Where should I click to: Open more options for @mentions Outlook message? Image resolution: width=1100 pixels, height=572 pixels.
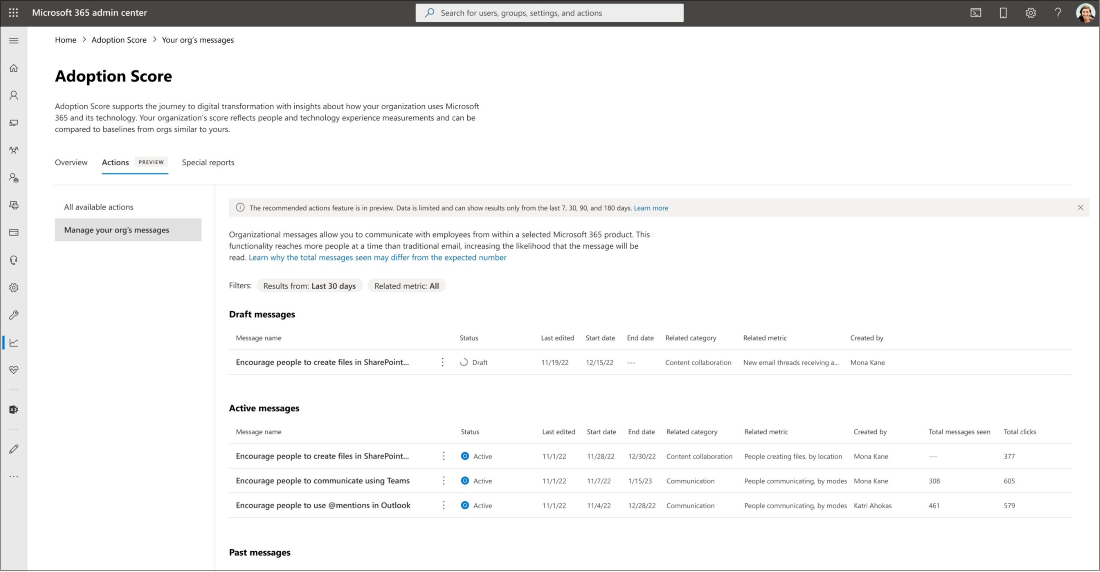[x=443, y=505]
